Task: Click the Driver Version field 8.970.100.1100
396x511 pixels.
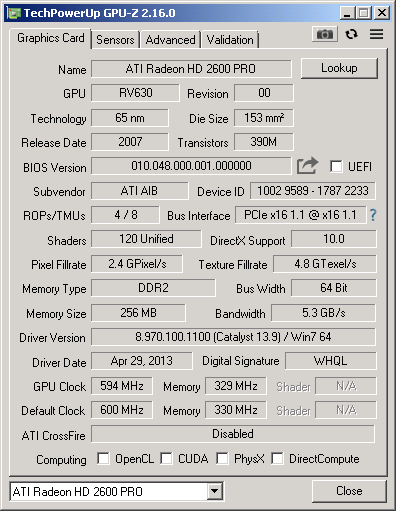Action: tap(233, 337)
